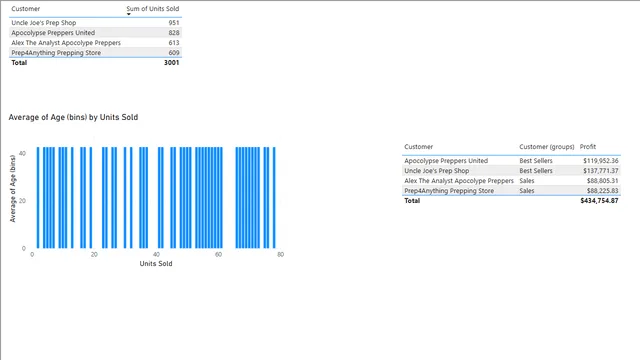This screenshot has height=360, width=640.
Task: Click the Average of Age (bins) axis title
Action: [13, 189]
